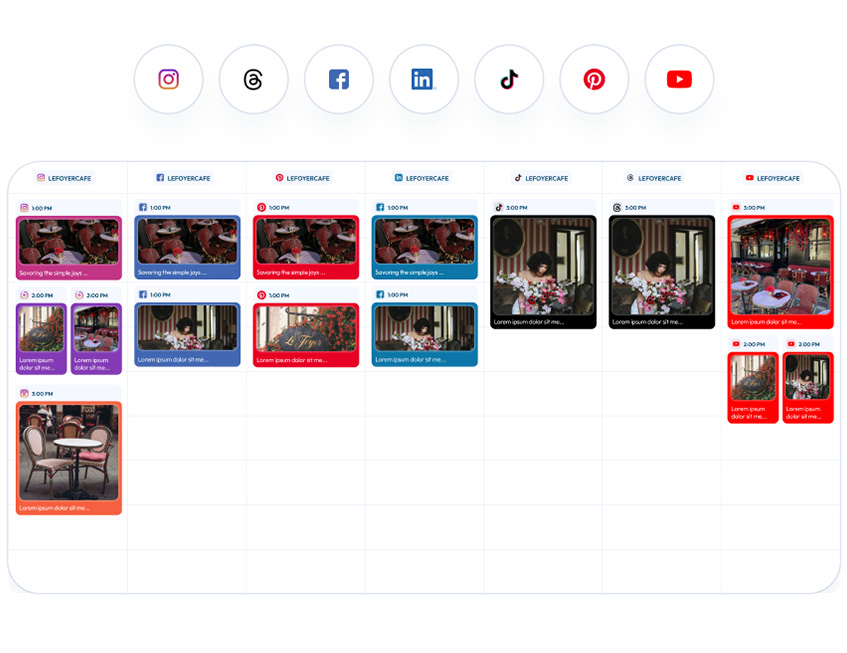Select the YouTube circle icon at top
This screenshot has height=653, width=847.
(x=679, y=79)
